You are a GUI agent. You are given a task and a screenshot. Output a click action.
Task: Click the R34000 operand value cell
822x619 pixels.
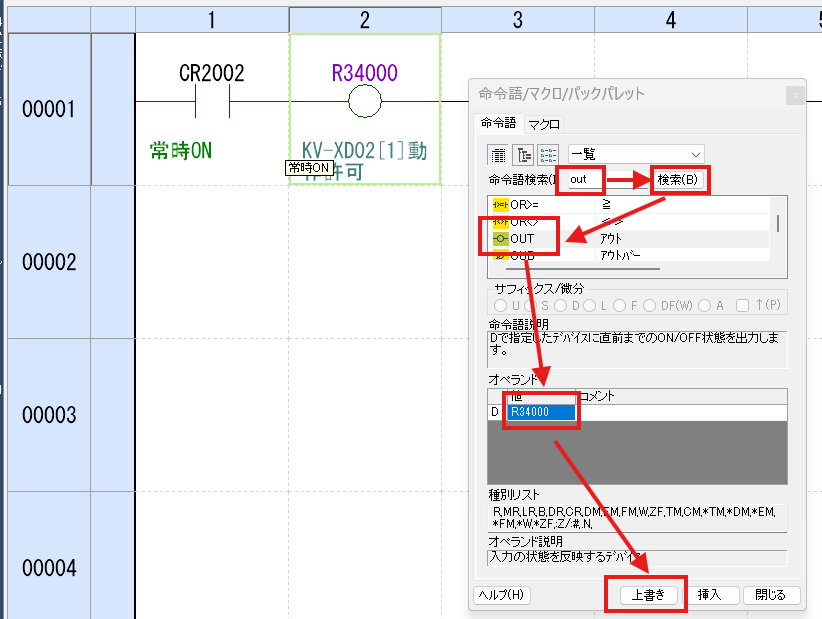540,410
